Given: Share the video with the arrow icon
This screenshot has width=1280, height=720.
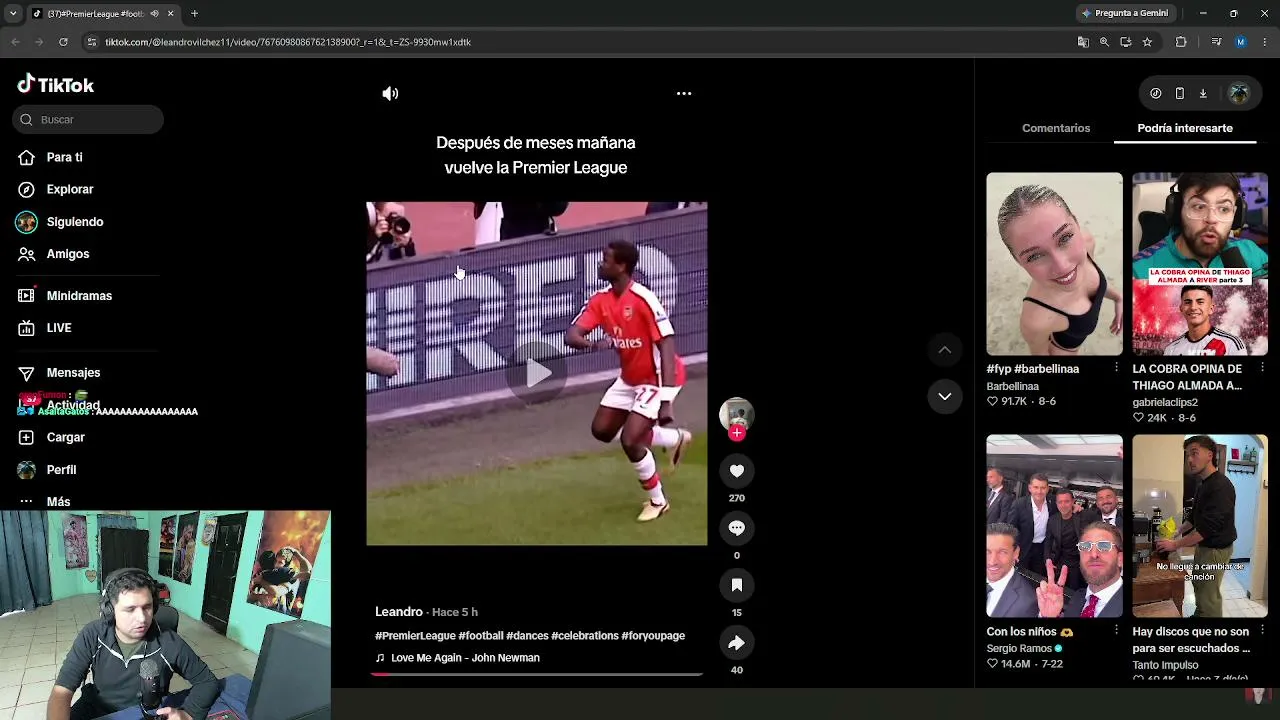Looking at the screenshot, I should point(737,642).
